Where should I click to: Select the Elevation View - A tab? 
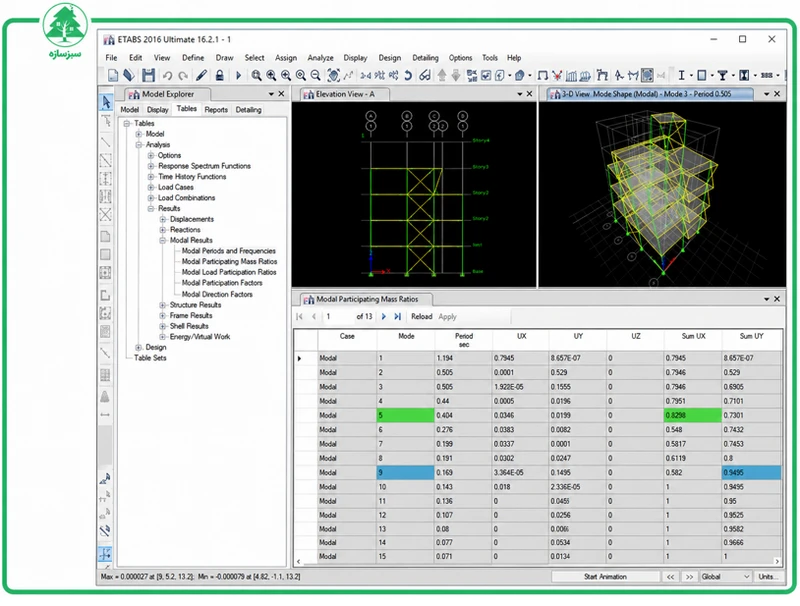[345, 94]
